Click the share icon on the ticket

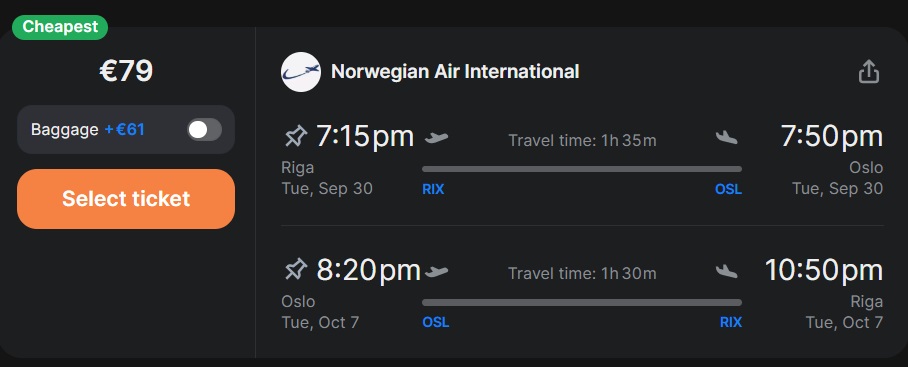869,72
